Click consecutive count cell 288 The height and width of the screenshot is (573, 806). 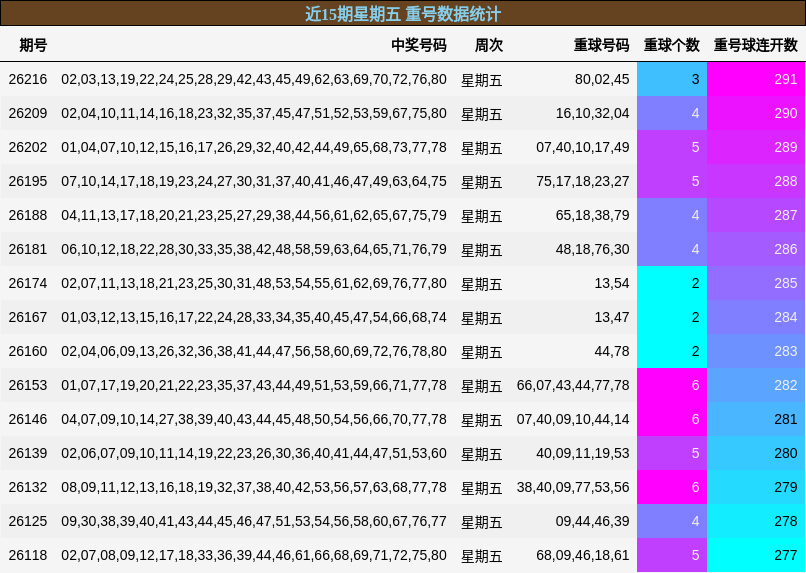(x=756, y=181)
